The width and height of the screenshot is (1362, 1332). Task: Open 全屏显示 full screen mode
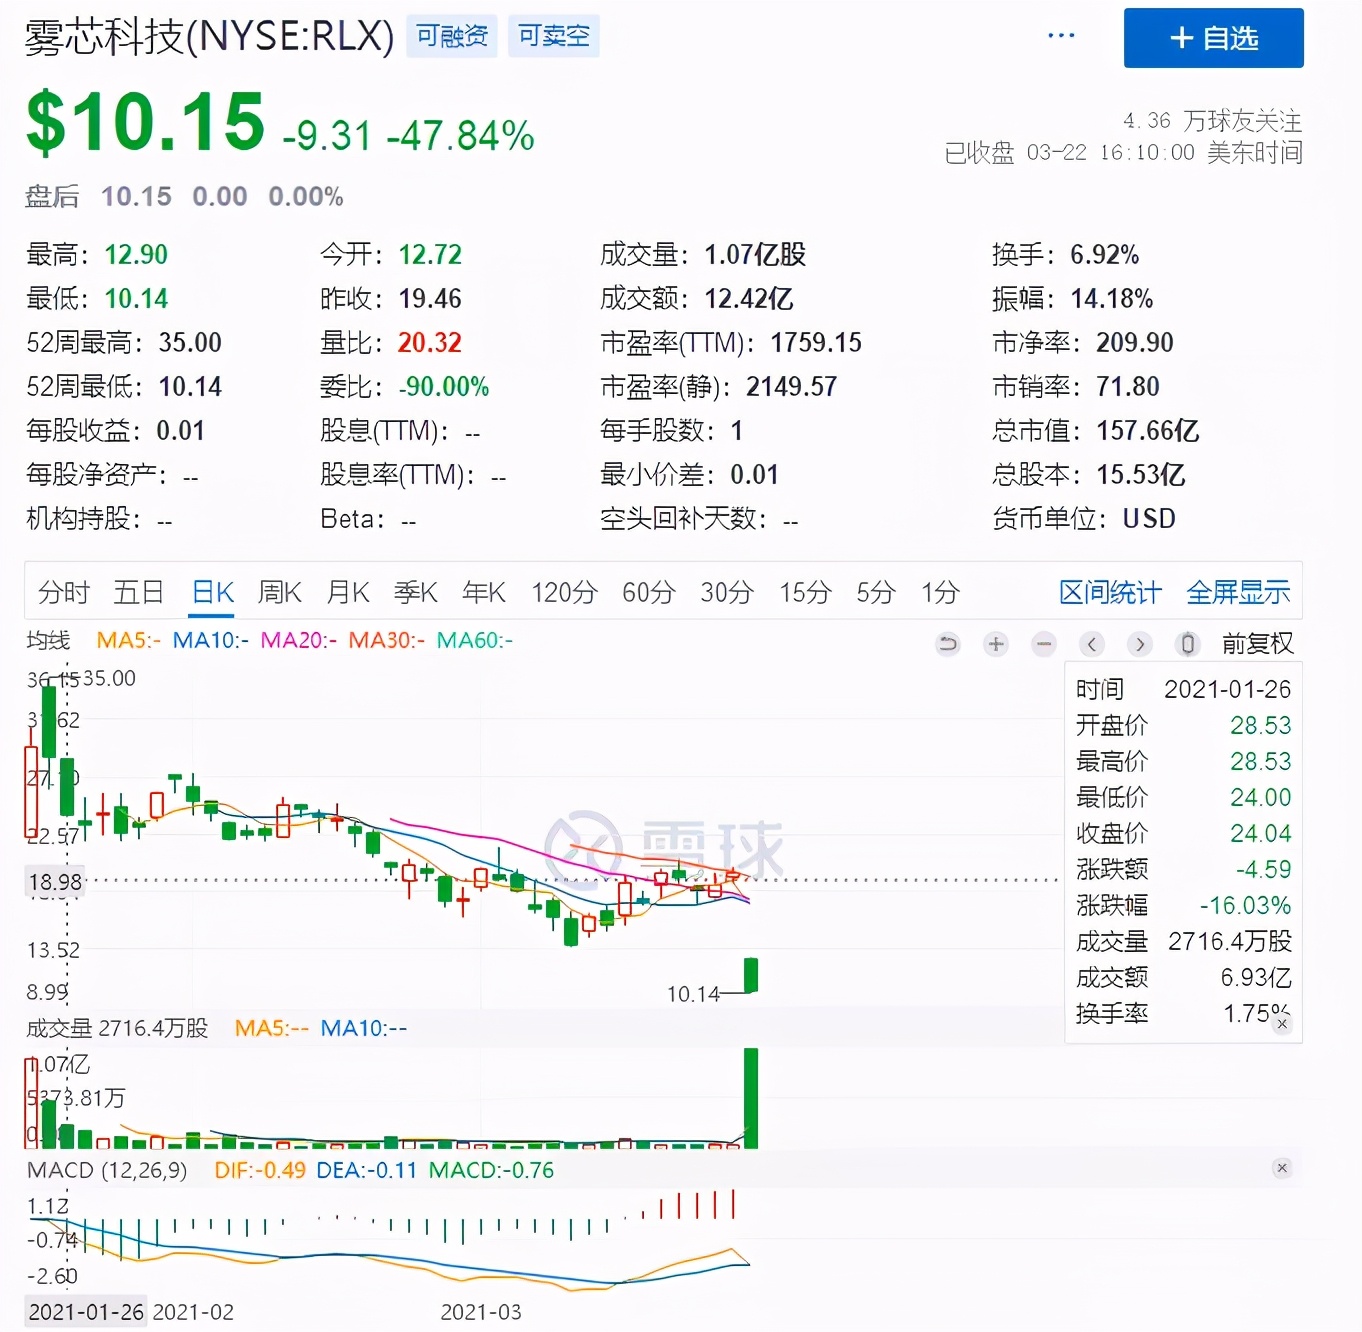click(1238, 591)
